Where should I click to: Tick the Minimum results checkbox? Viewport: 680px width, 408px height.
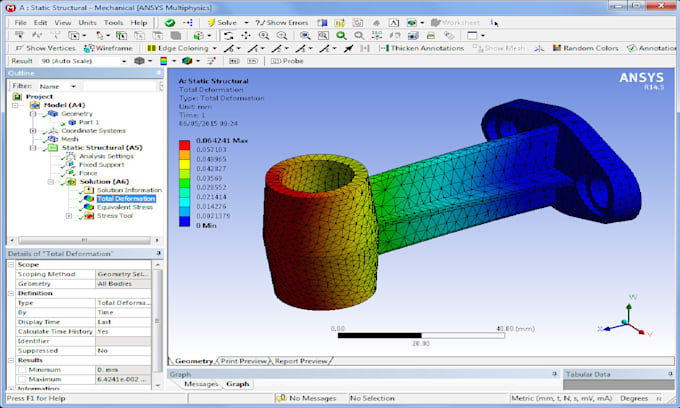[x=20, y=370]
